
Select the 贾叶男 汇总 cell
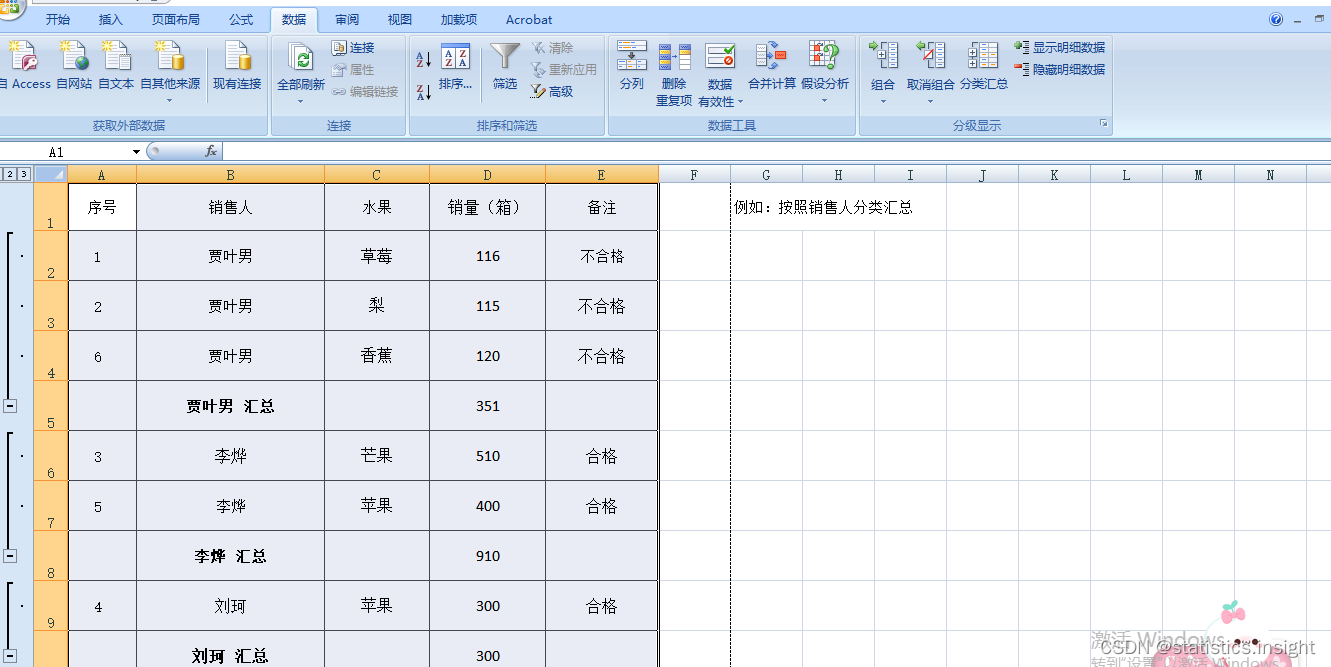point(230,406)
